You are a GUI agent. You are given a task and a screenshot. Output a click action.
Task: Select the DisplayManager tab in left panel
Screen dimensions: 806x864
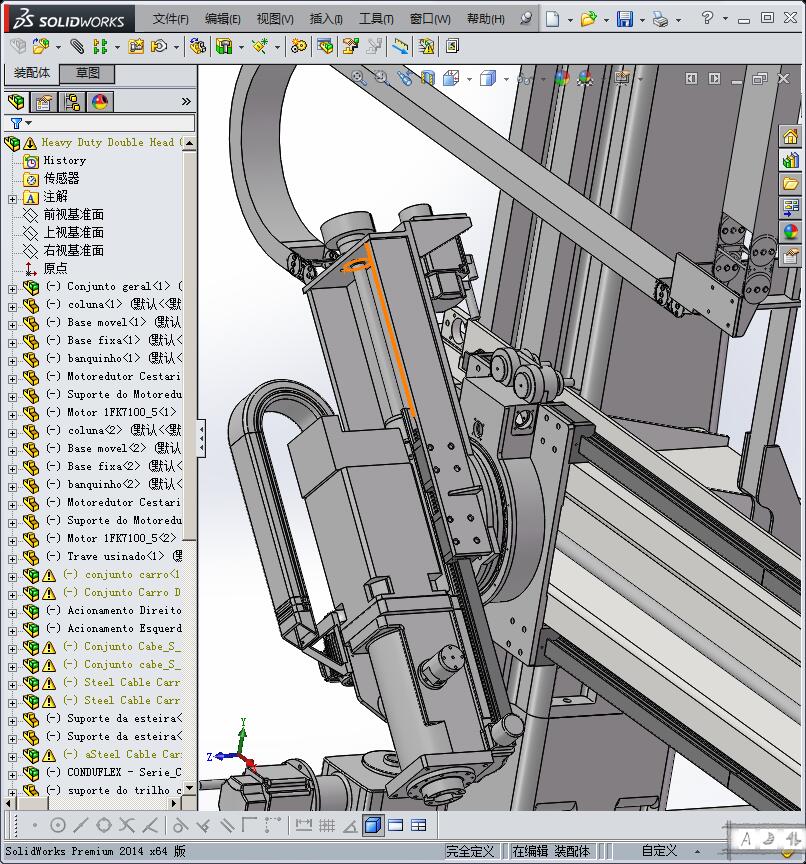coord(99,101)
